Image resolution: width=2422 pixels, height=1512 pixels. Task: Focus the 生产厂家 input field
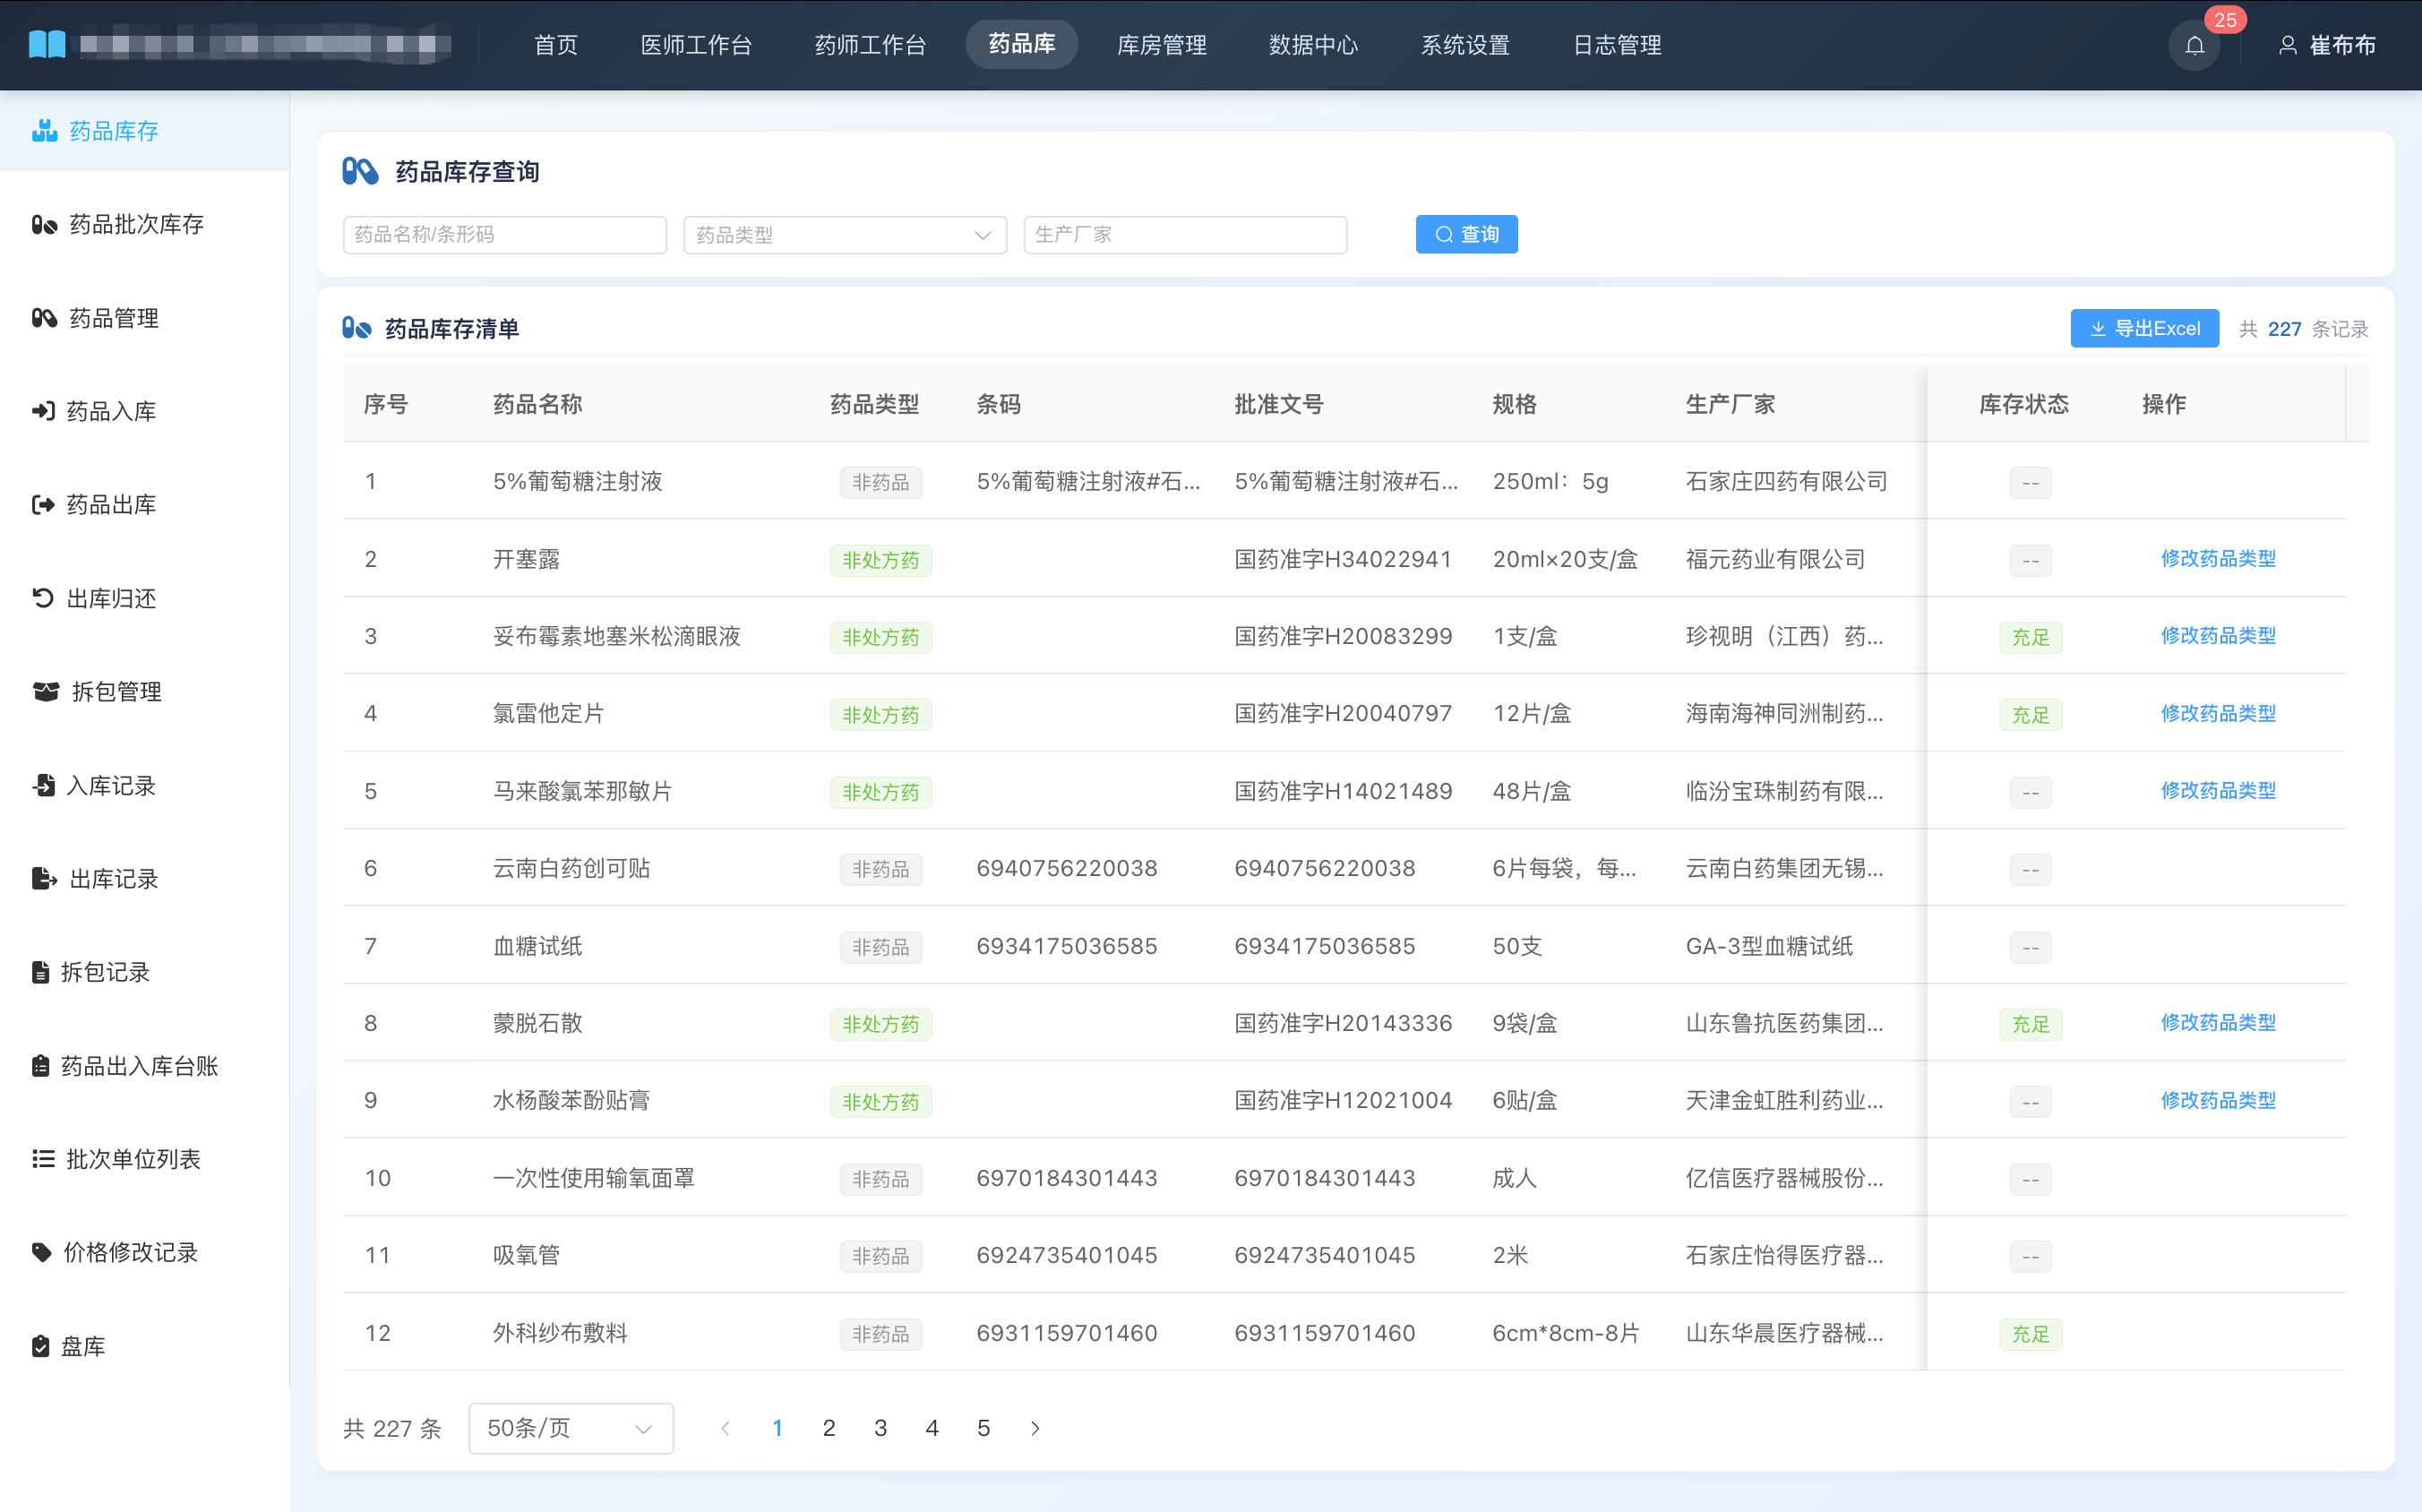pos(1185,235)
